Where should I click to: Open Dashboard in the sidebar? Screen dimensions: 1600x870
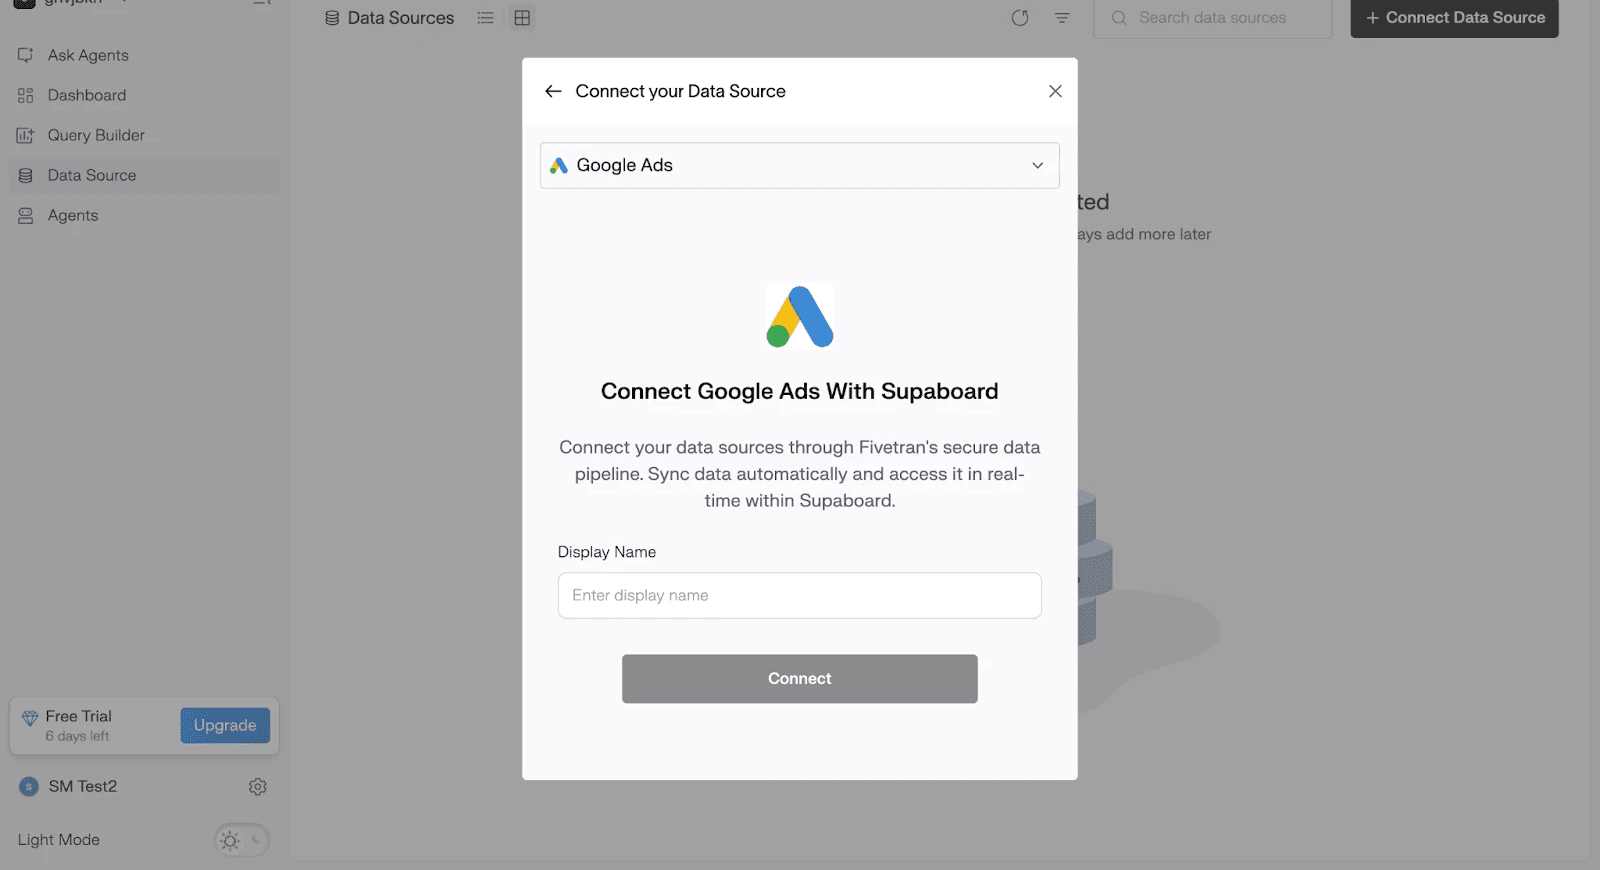coord(87,95)
